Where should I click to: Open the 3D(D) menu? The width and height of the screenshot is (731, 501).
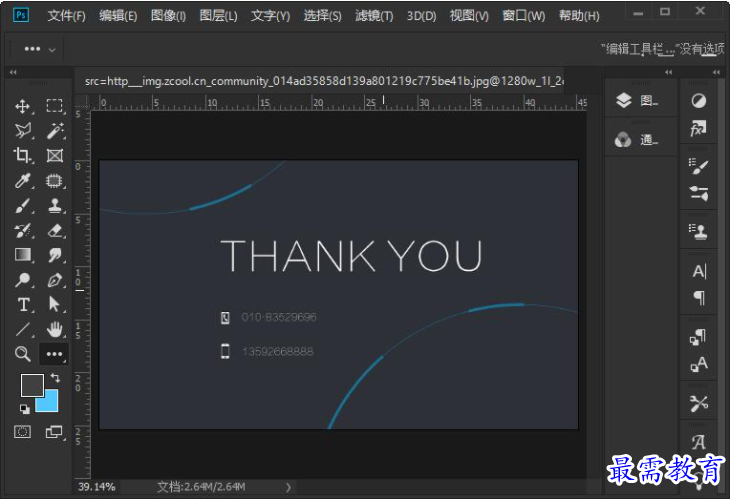(421, 16)
